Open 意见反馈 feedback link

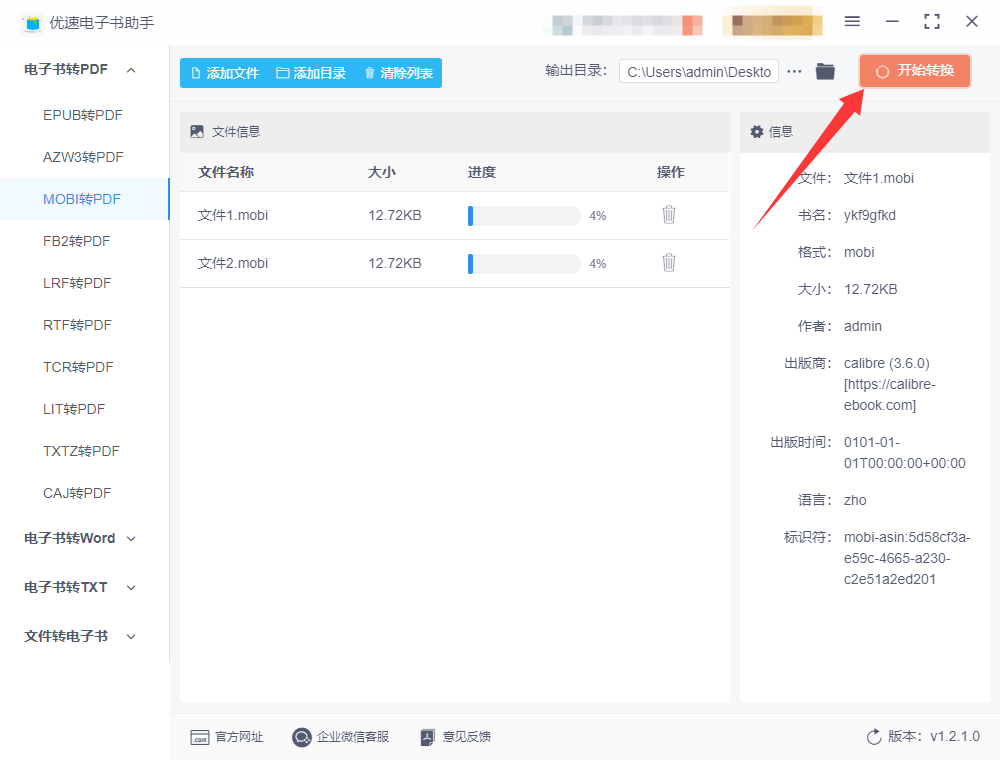[455, 737]
